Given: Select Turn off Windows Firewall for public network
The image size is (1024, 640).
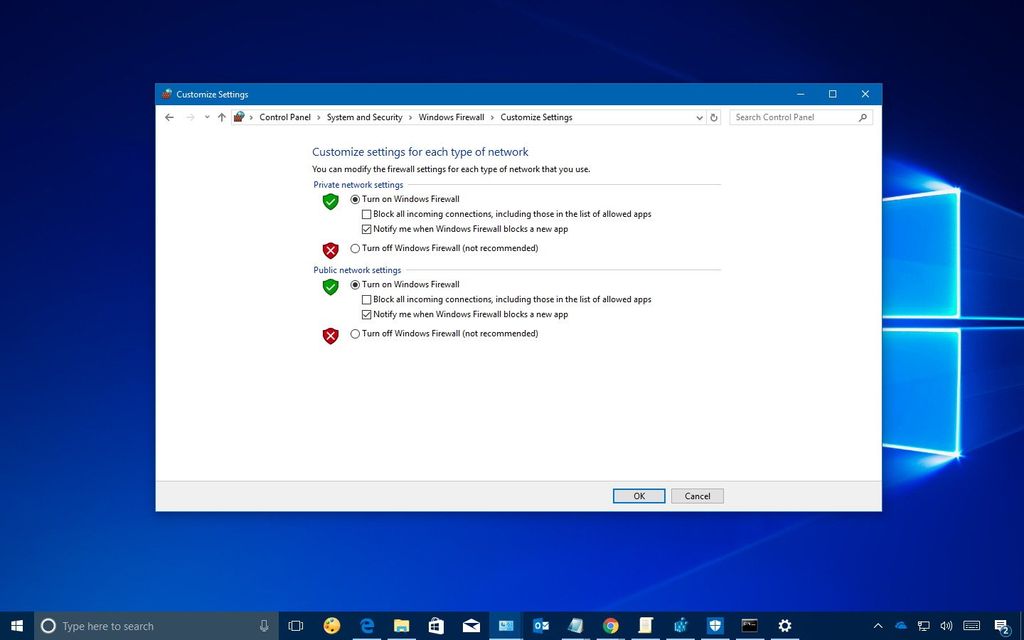Looking at the screenshot, I should point(355,333).
